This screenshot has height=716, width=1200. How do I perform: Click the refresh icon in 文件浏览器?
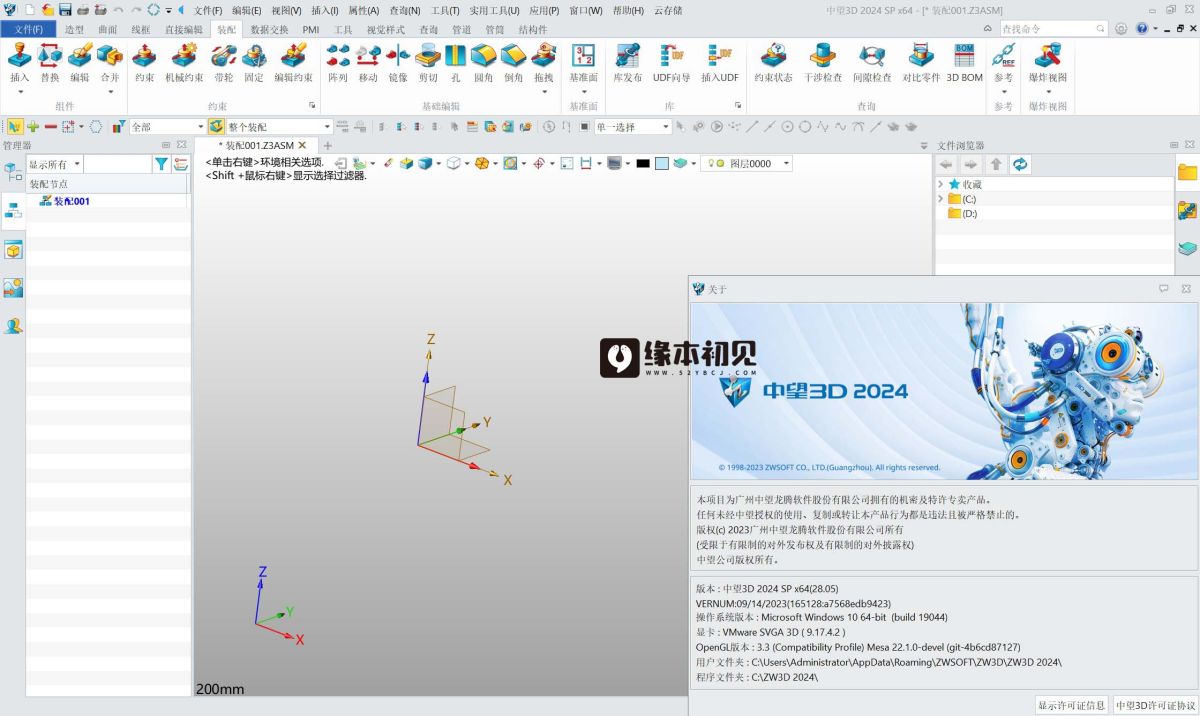[x=1020, y=164]
